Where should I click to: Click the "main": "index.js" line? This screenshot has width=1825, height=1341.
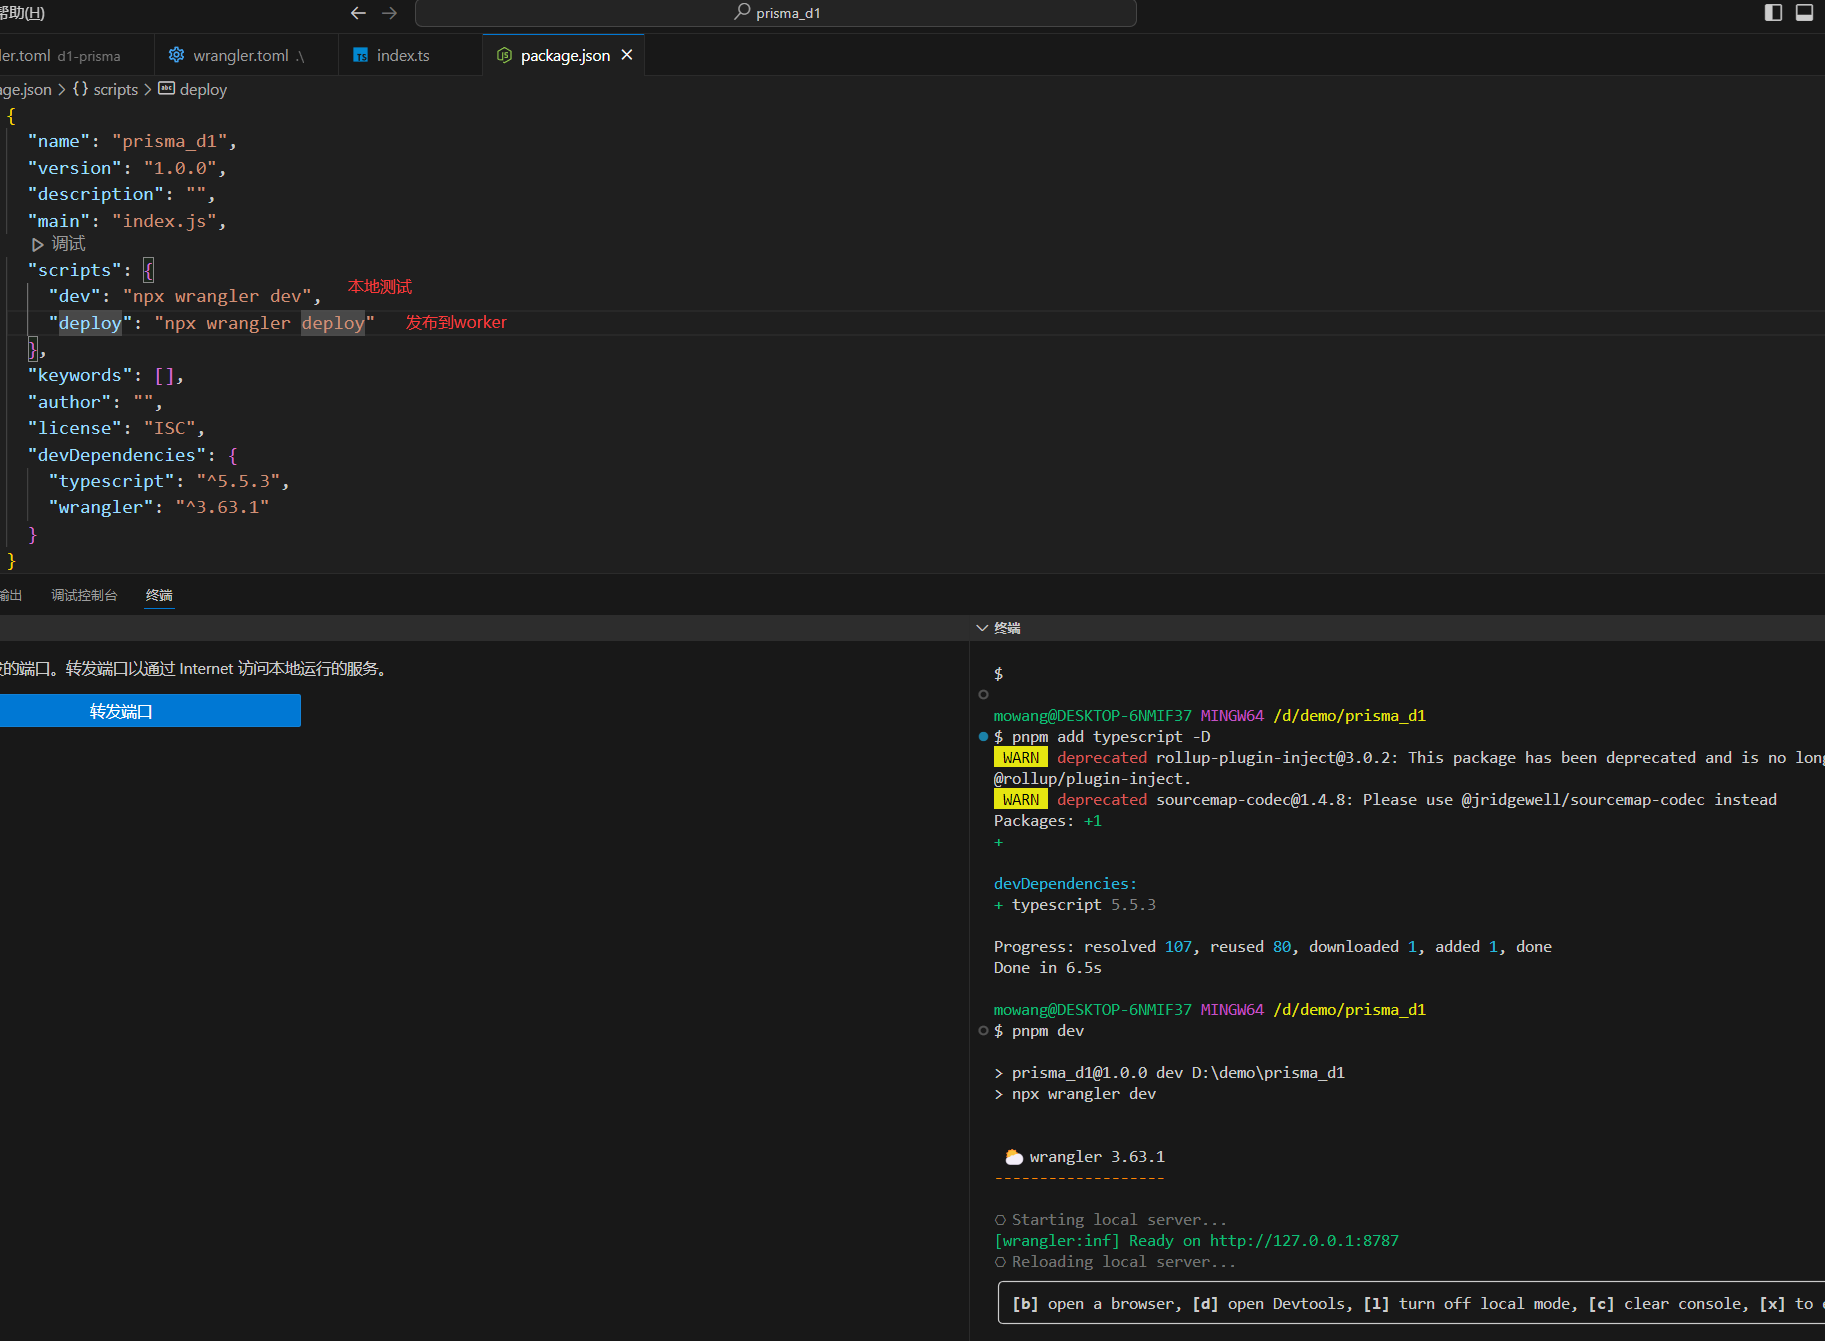pos(126,221)
